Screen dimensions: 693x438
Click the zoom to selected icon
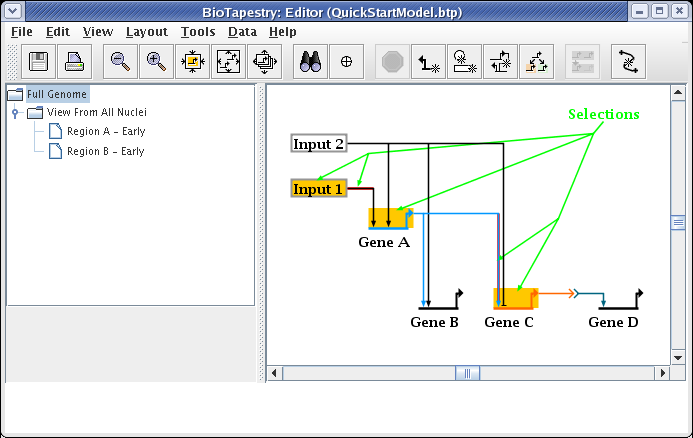coord(192,62)
